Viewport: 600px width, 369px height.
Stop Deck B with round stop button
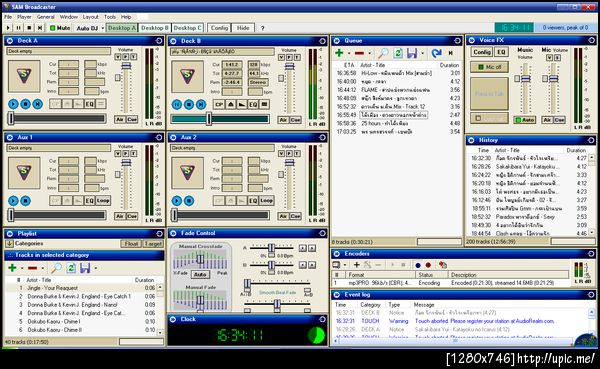[189, 104]
